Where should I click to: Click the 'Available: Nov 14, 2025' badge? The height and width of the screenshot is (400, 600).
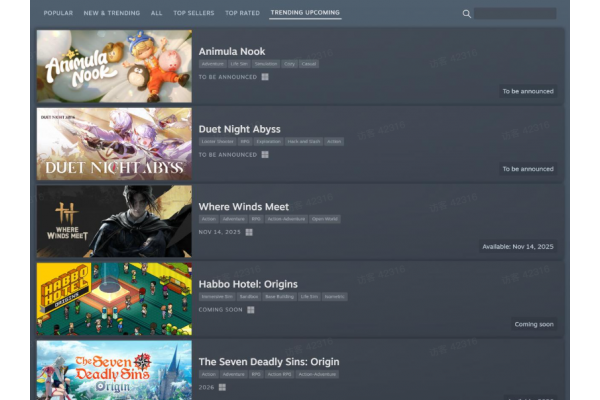click(x=518, y=247)
